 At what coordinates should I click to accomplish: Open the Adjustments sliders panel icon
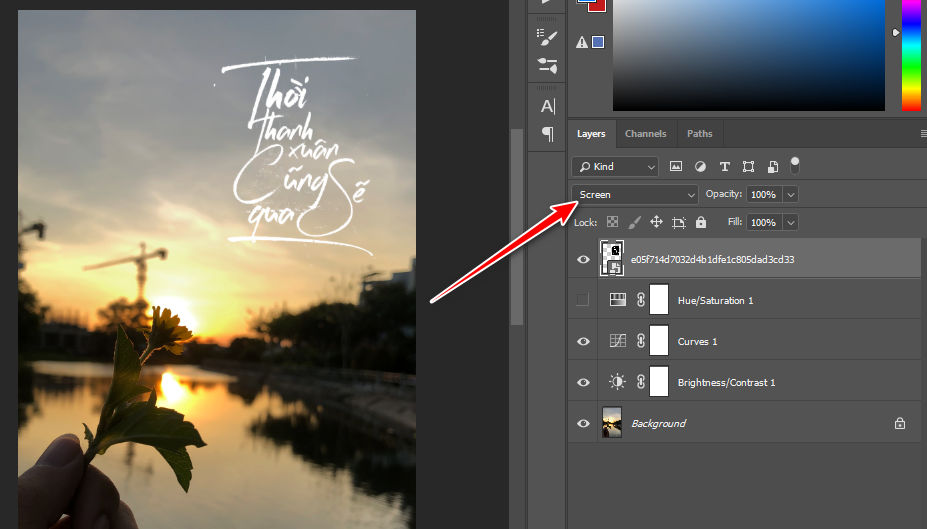(547, 65)
